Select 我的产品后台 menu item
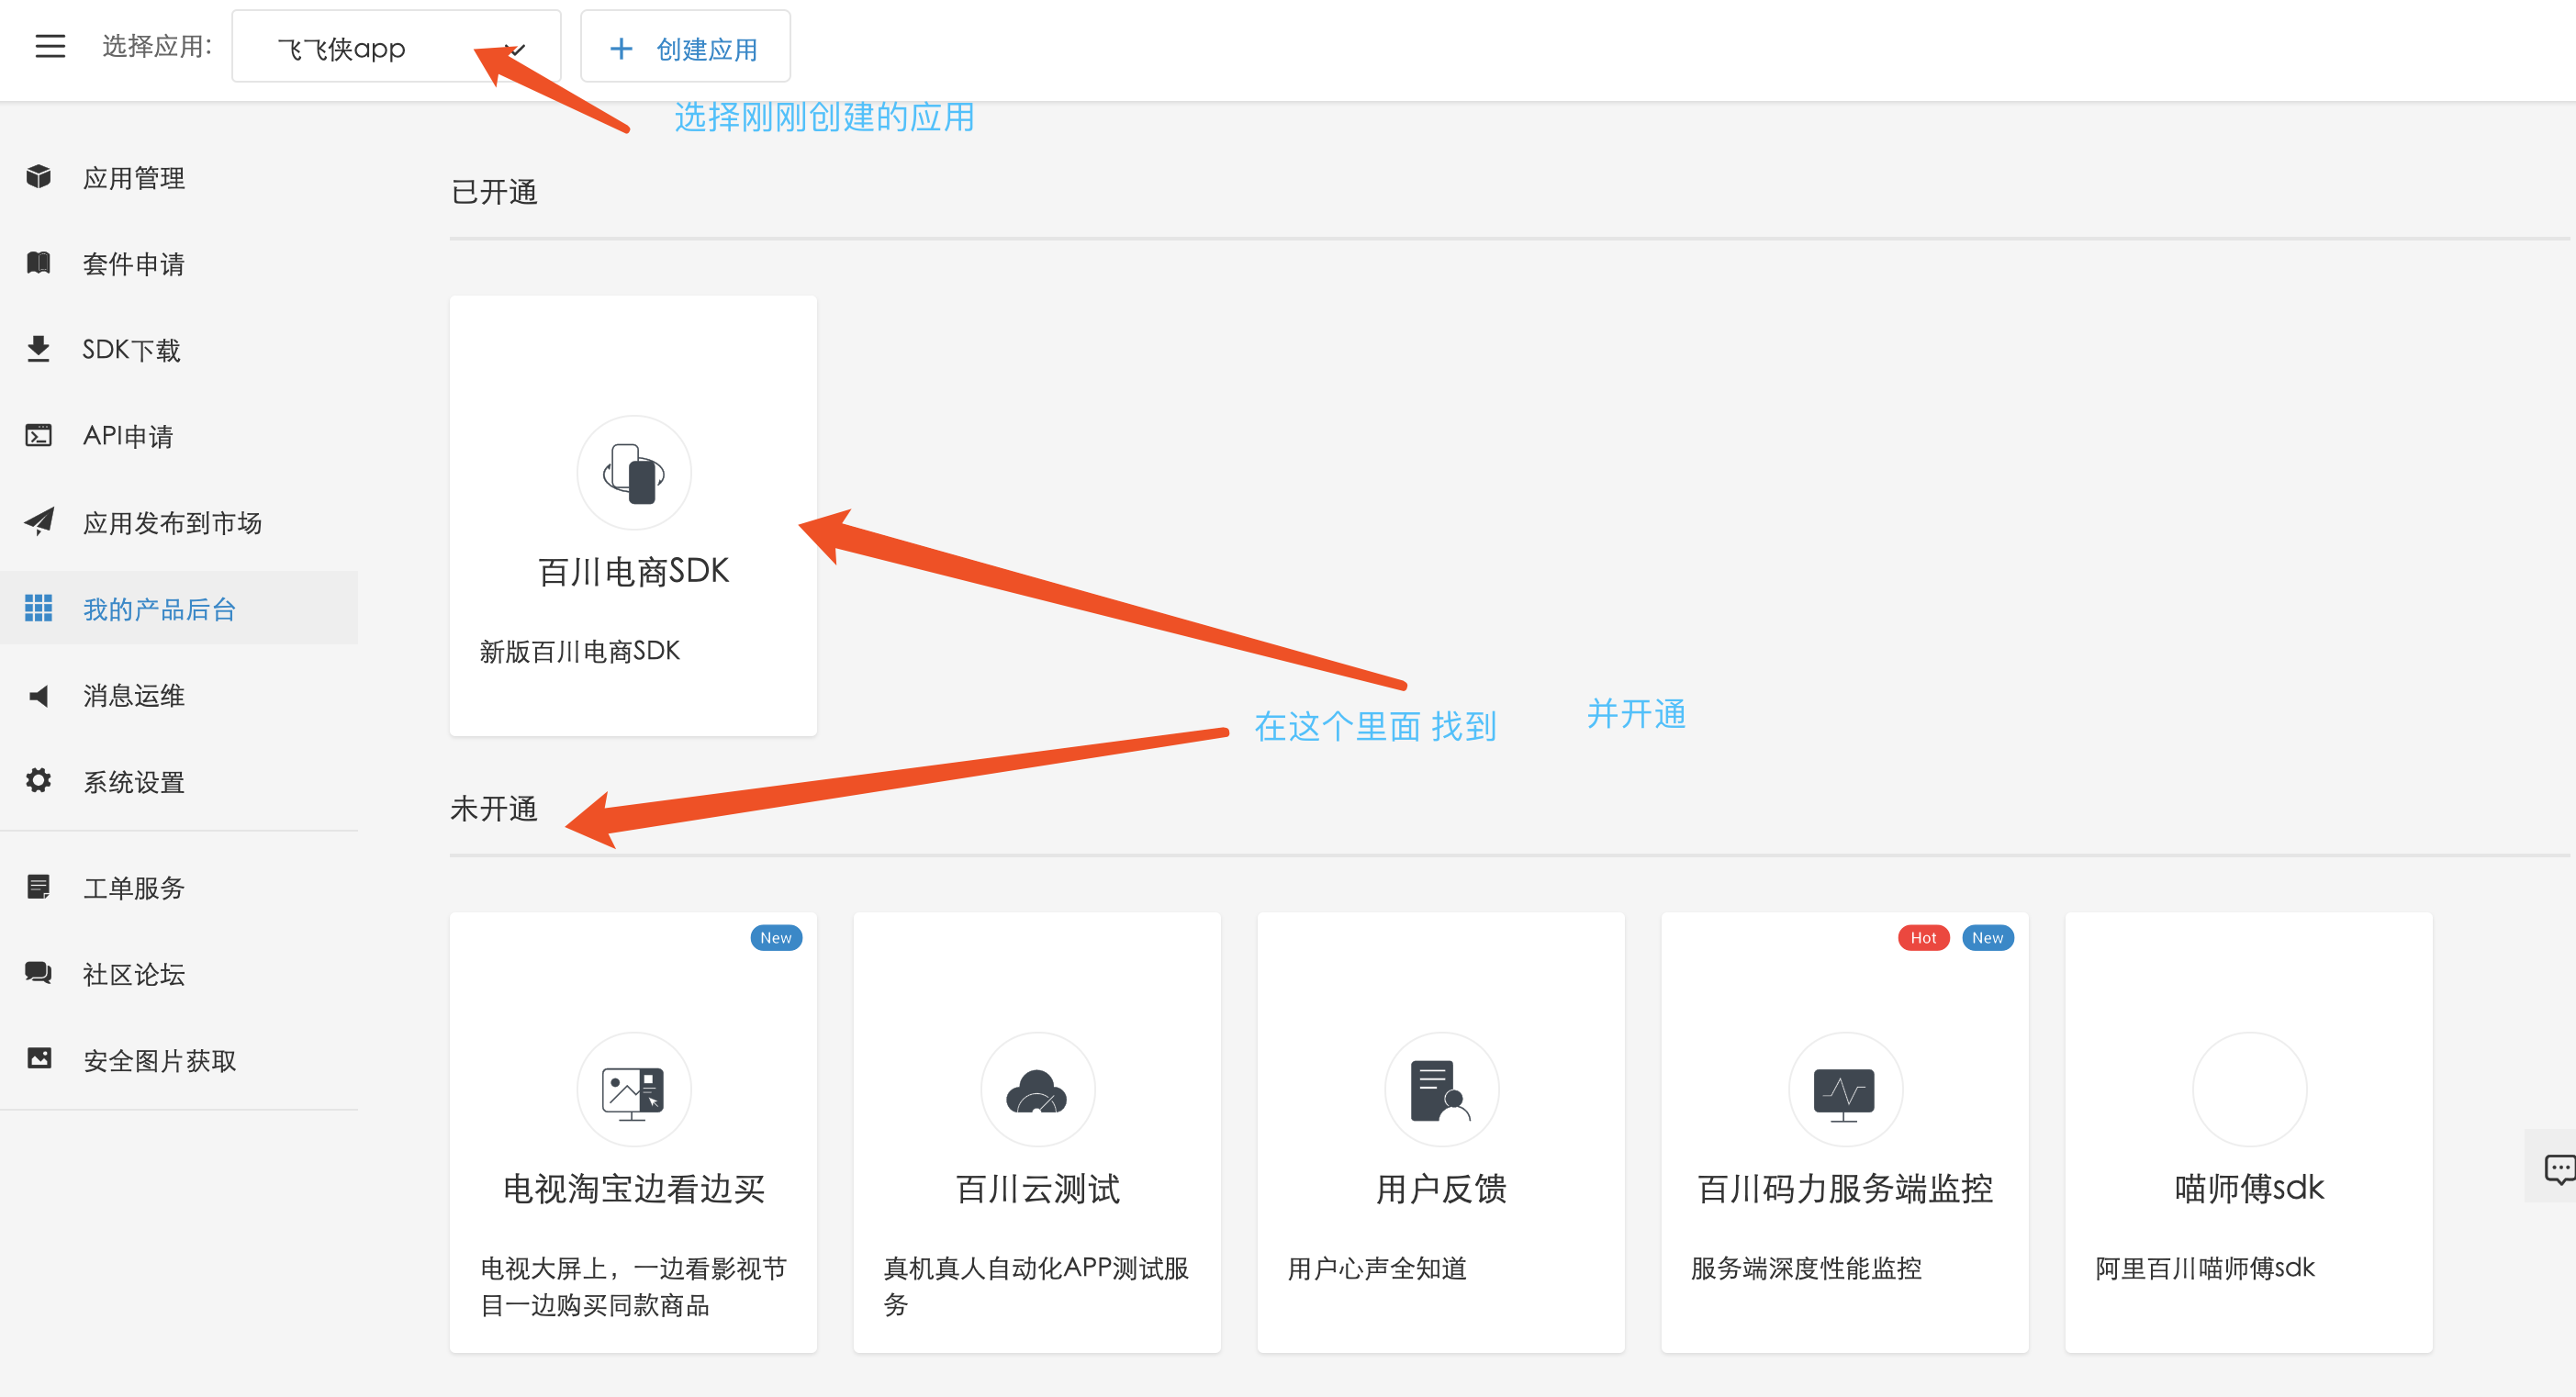 [159, 608]
